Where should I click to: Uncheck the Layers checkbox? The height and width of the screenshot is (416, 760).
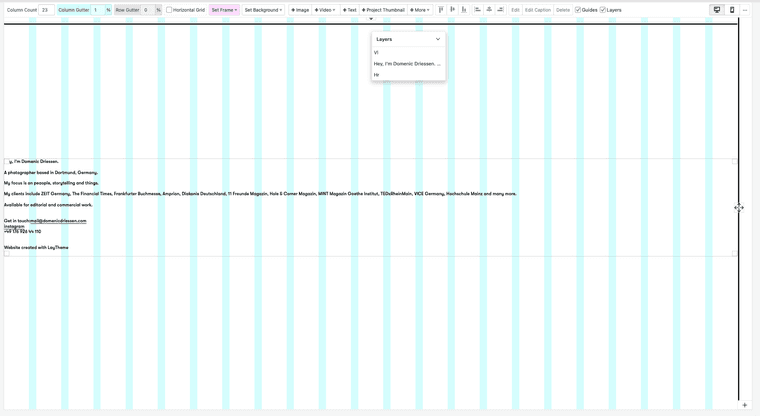603,10
